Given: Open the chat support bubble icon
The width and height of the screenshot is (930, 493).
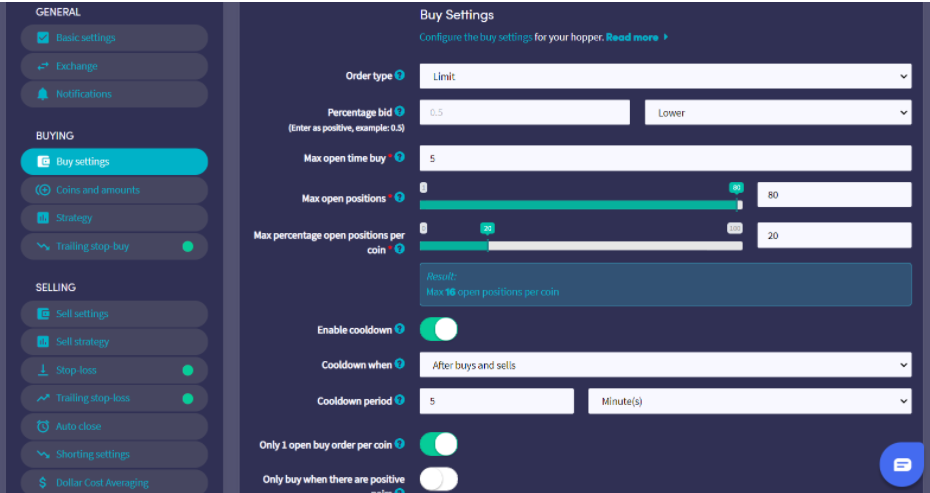Looking at the screenshot, I should pos(902,464).
